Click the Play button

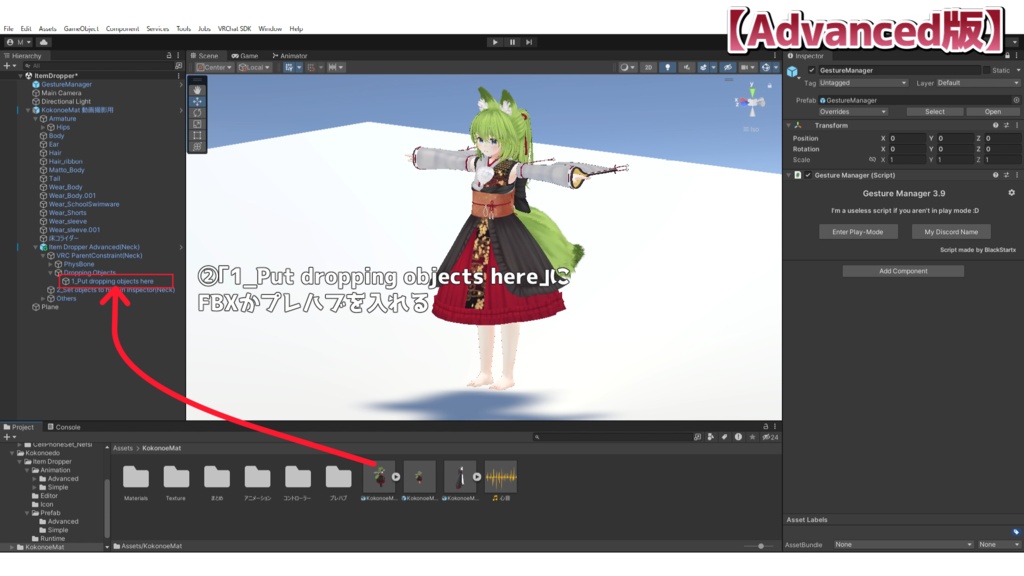tap(495, 42)
